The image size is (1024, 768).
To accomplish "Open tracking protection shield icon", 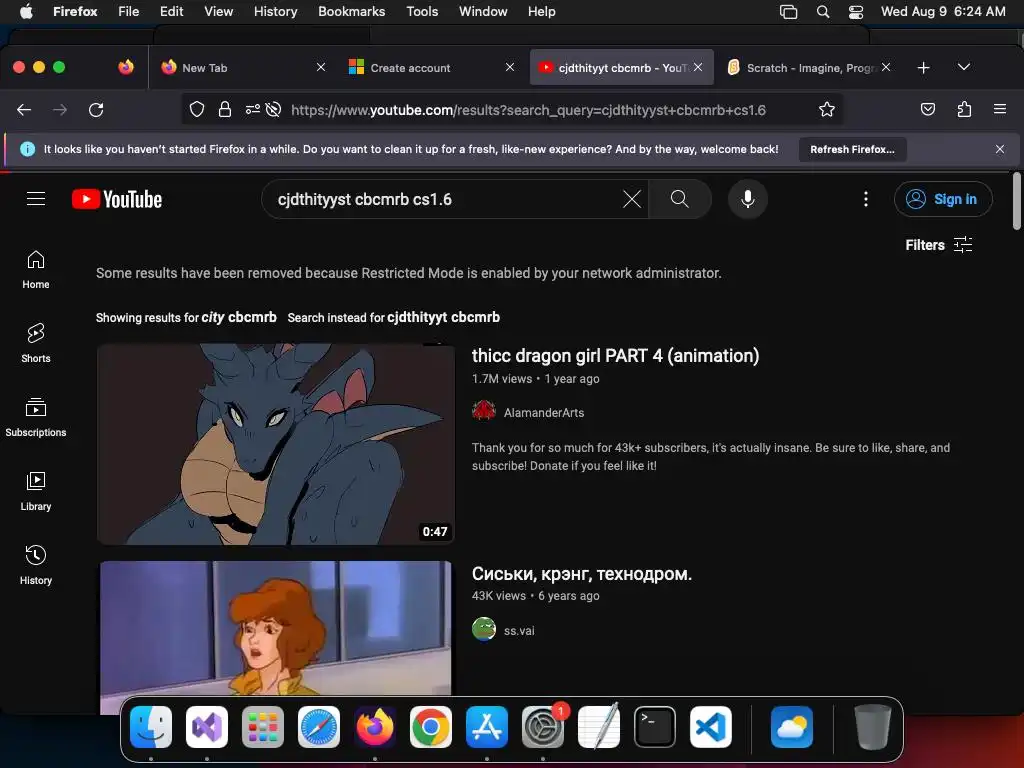I will [x=197, y=110].
